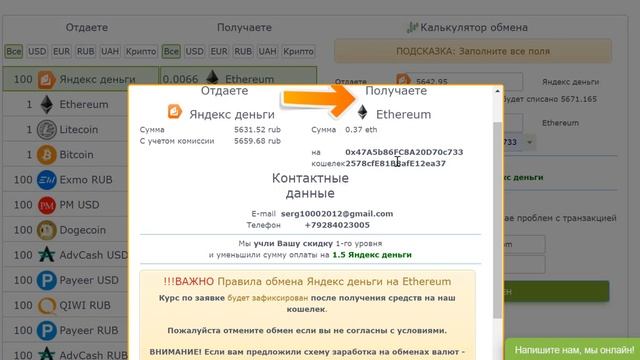This screenshot has height=360, width=640.
Task: Click email serg10002012@gmail.com in dialog
Action: tap(337, 213)
